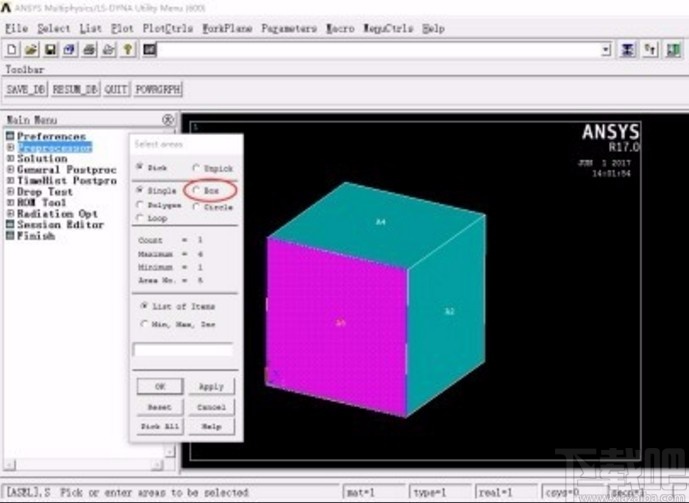The height and width of the screenshot is (503, 689).
Task: Open the File menu
Action: tap(17, 29)
